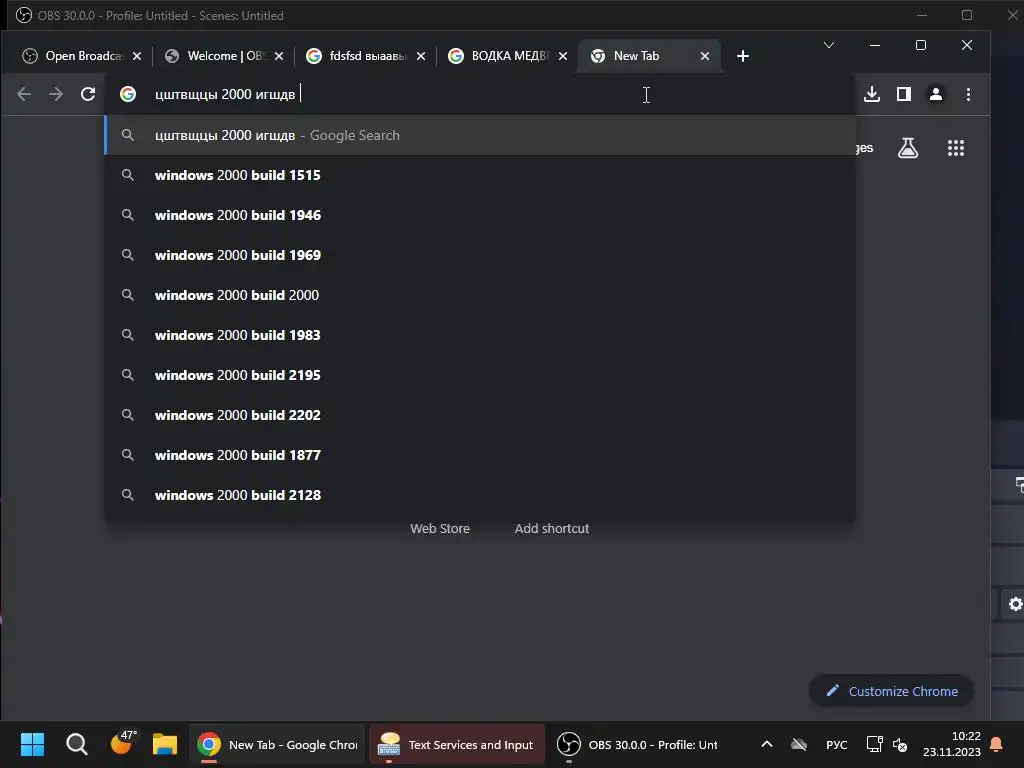Click the Customize Chrome button

click(891, 691)
